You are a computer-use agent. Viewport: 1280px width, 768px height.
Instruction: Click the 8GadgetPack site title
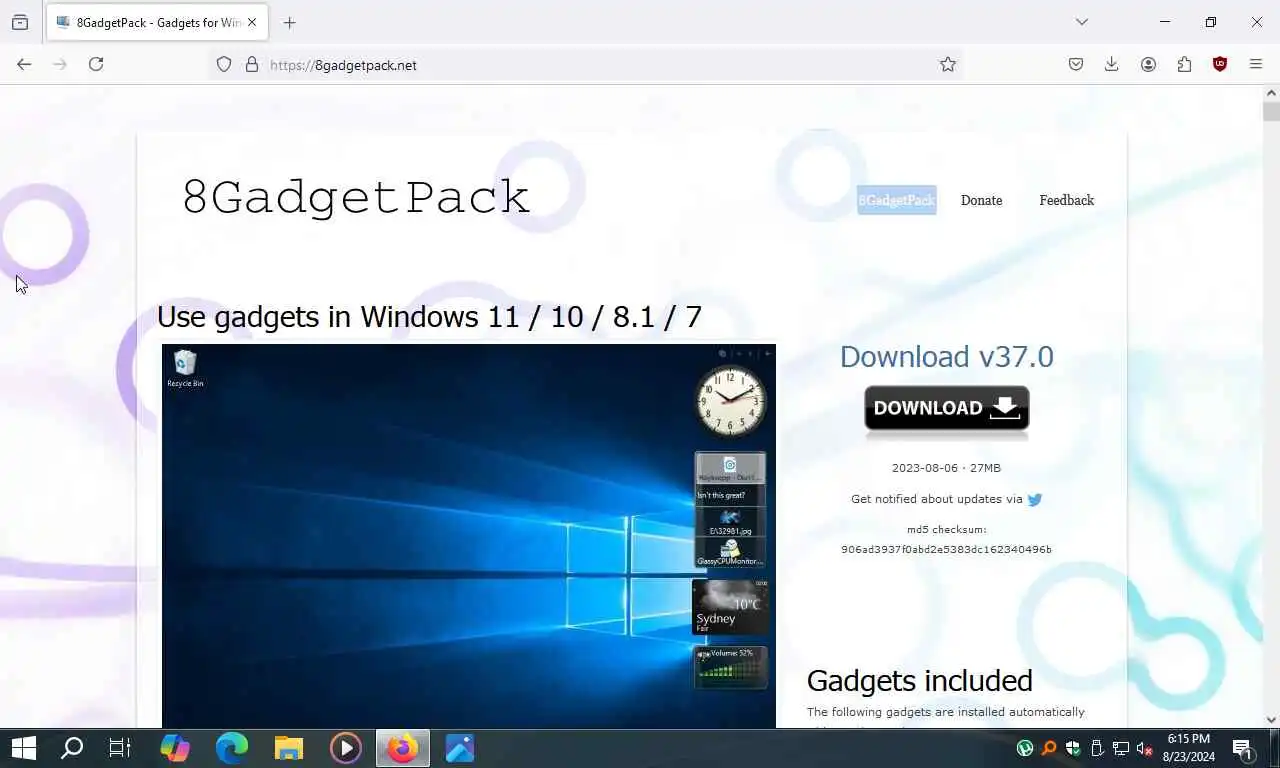point(356,197)
